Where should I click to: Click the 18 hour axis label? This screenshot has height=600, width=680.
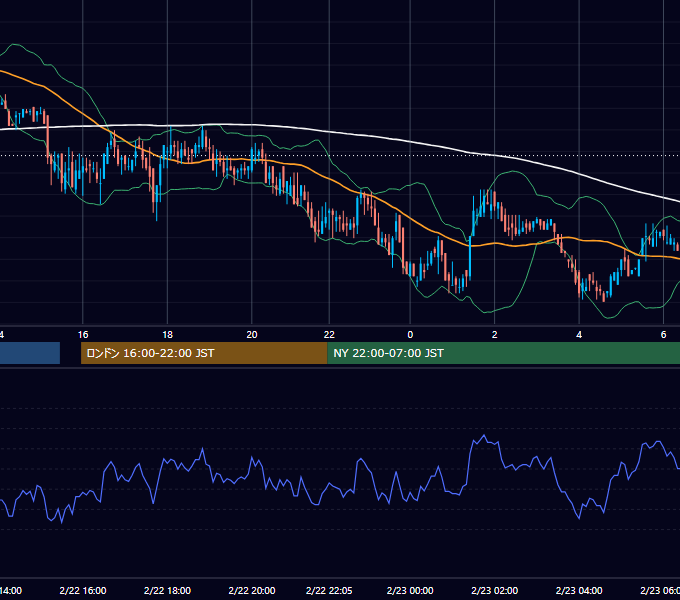coord(167,335)
